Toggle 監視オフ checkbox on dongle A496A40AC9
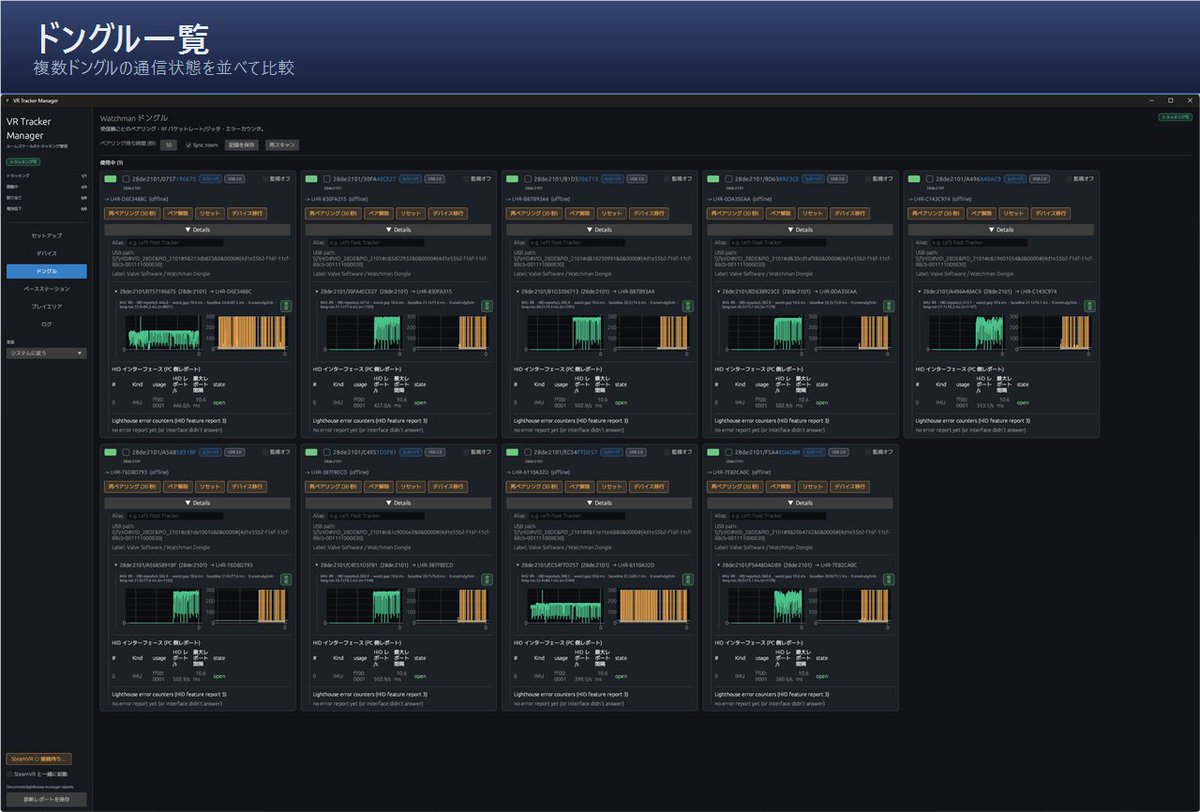Screen dimensions: 1200x812 (x=1067, y=179)
